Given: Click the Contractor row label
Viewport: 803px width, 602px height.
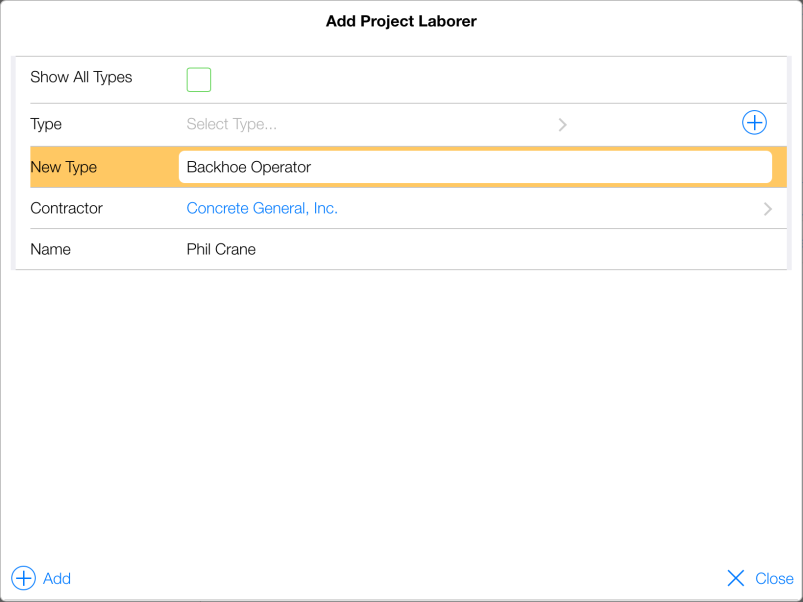Looking at the screenshot, I should pyautogui.click(x=66, y=209).
